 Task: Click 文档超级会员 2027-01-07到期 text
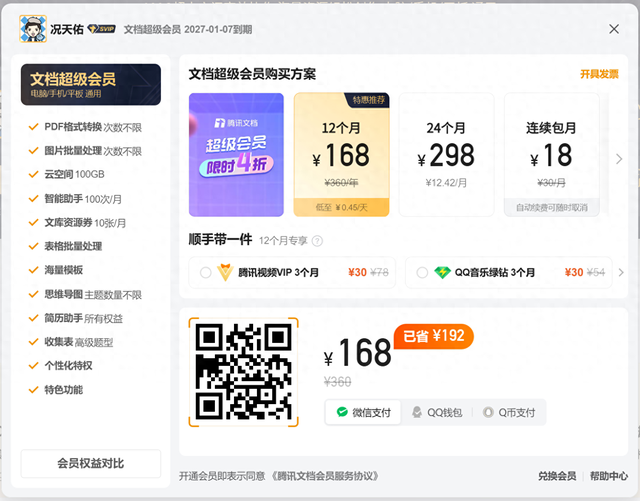[x=188, y=29]
